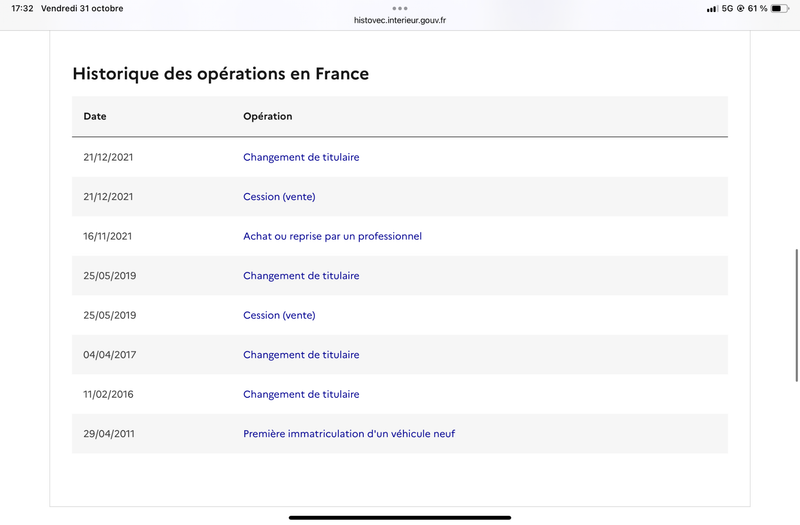The height and width of the screenshot is (525, 800).
Task: Open Changement de titulaire dated 25/05/2019
Action: click(x=301, y=276)
